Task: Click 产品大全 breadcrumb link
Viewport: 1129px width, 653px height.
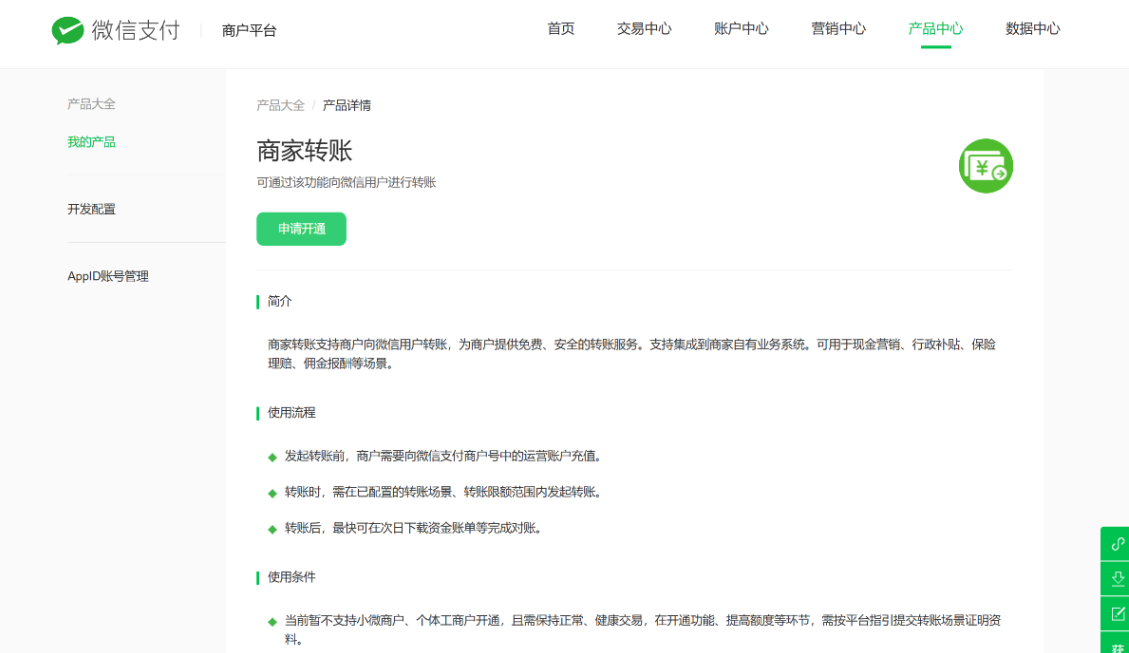Action: coord(280,105)
